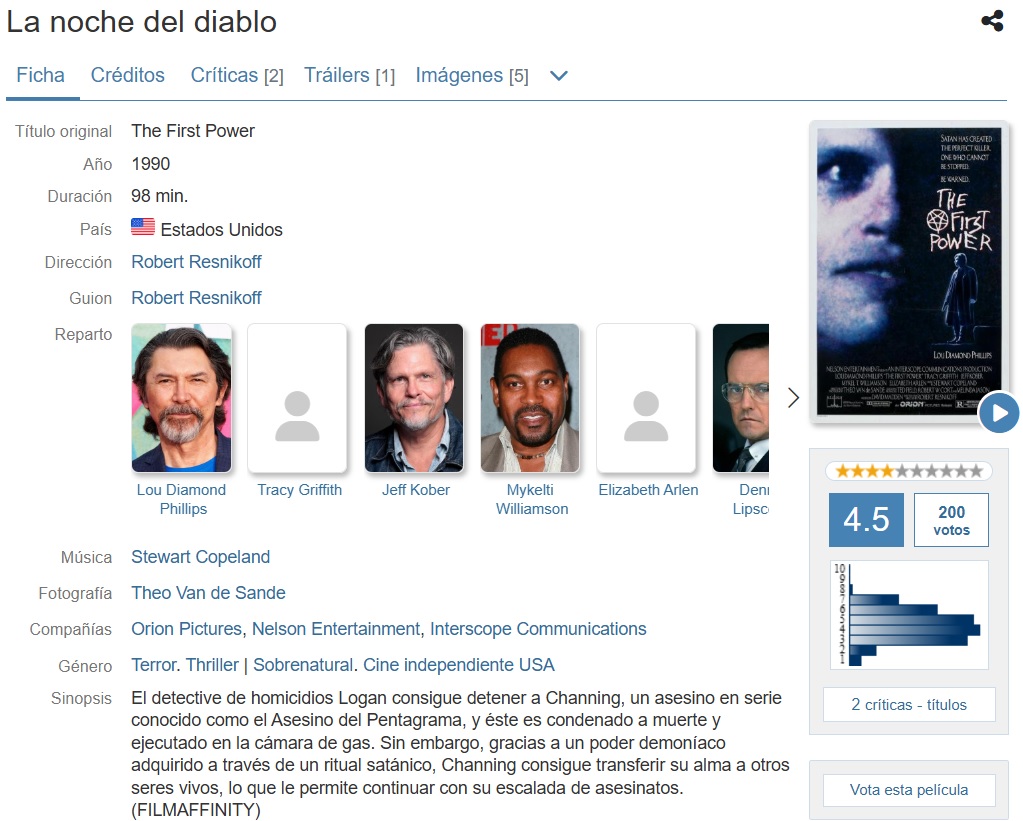Click the duration value '98 min.'

(x=159, y=196)
